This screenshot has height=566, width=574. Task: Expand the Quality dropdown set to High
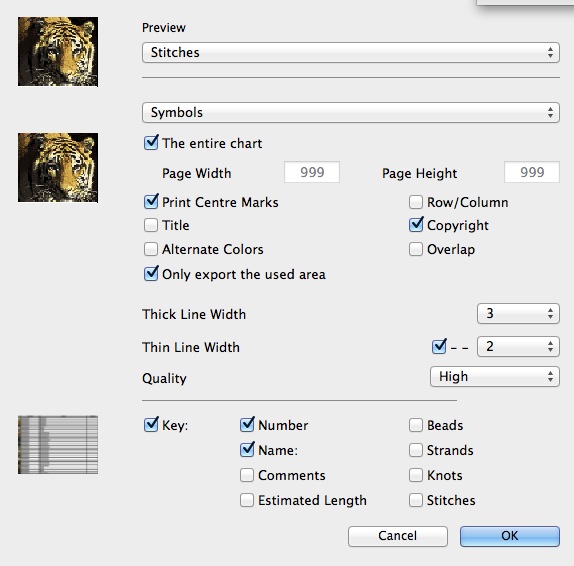coord(495,376)
